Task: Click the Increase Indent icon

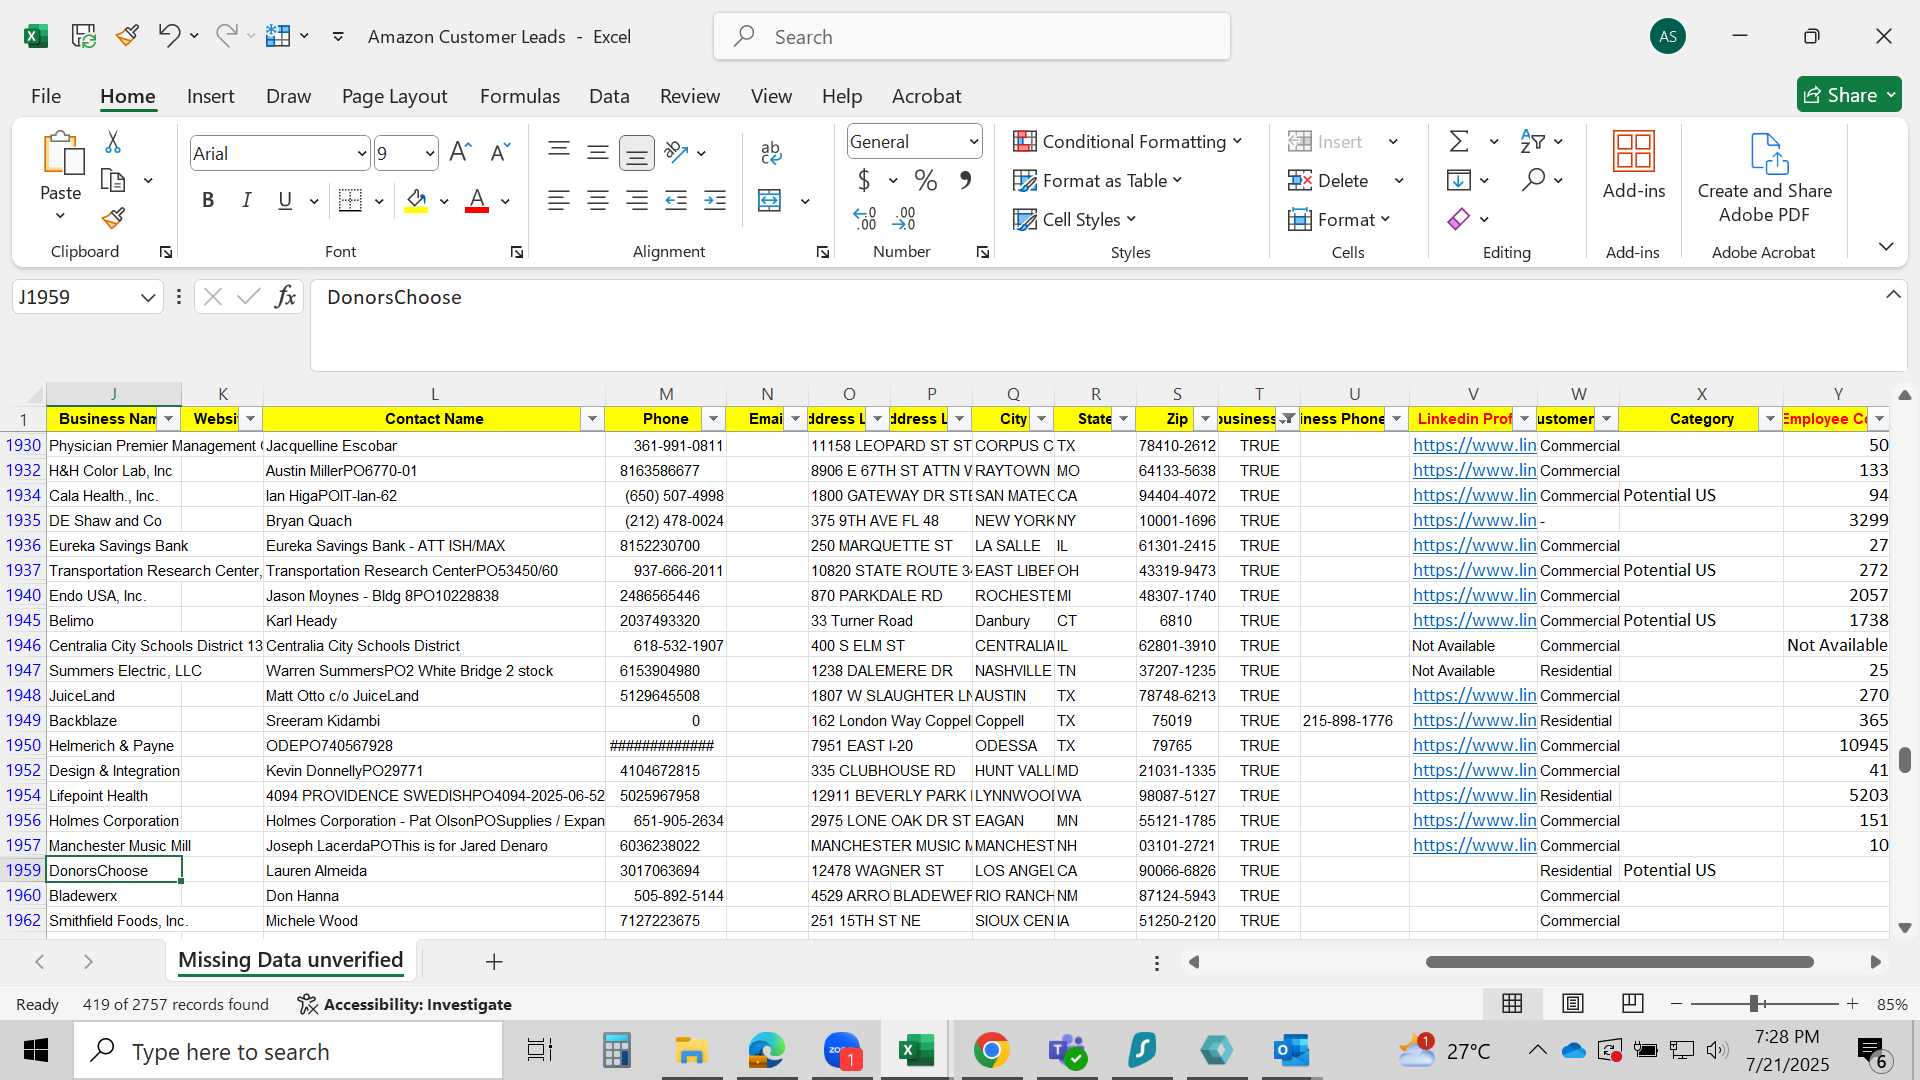Action: [x=715, y=201]
